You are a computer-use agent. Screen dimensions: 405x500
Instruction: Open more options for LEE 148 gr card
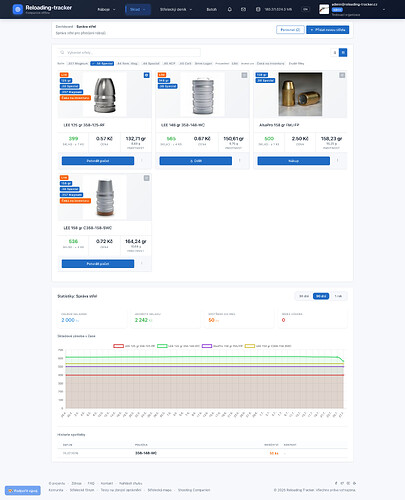tap(239, 161)
